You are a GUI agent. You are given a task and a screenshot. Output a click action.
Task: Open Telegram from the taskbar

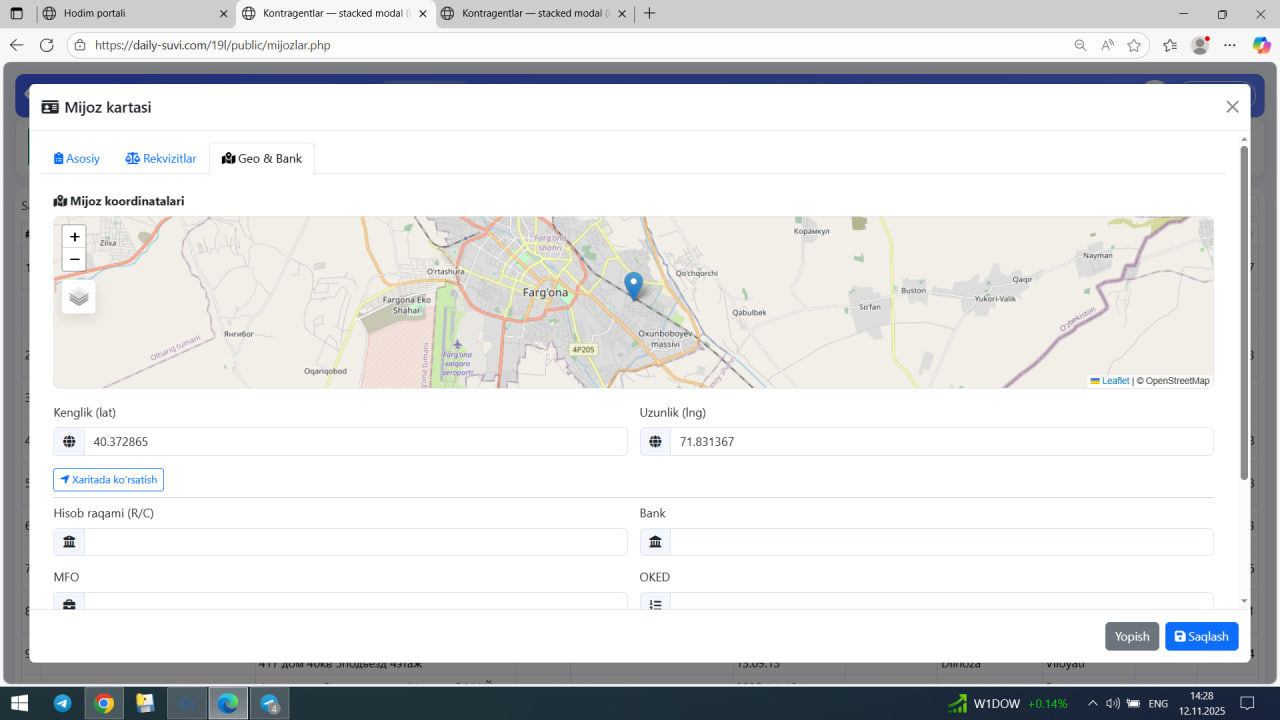tap(62, 703)
